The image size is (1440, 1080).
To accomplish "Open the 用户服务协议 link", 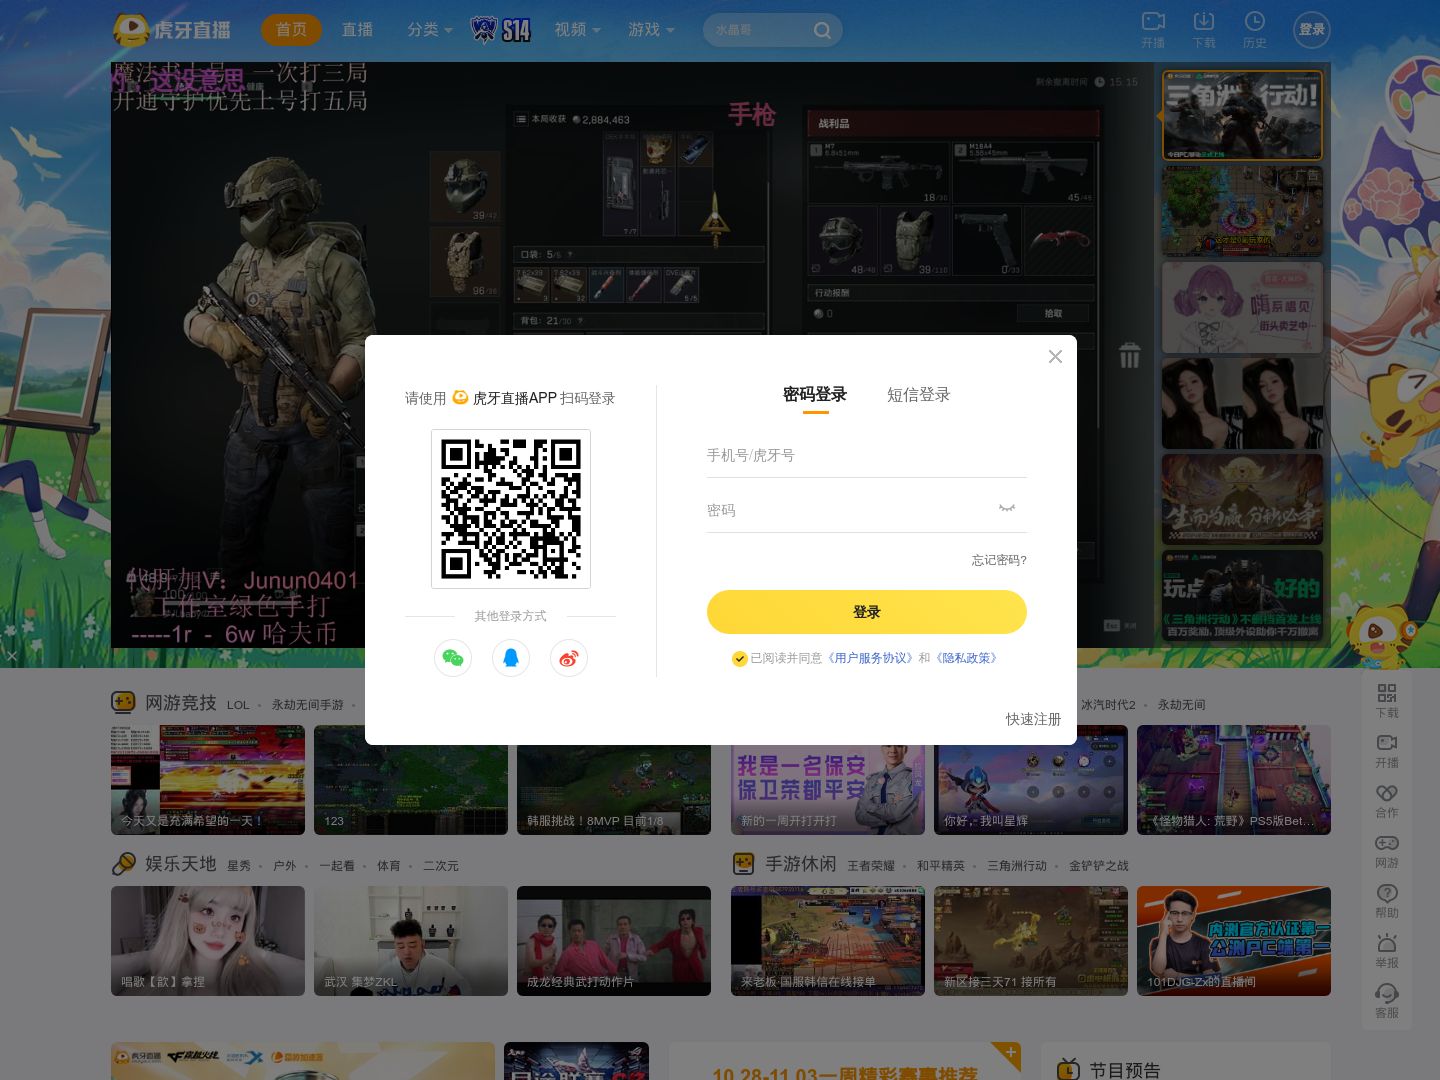I will coord(869,658).
